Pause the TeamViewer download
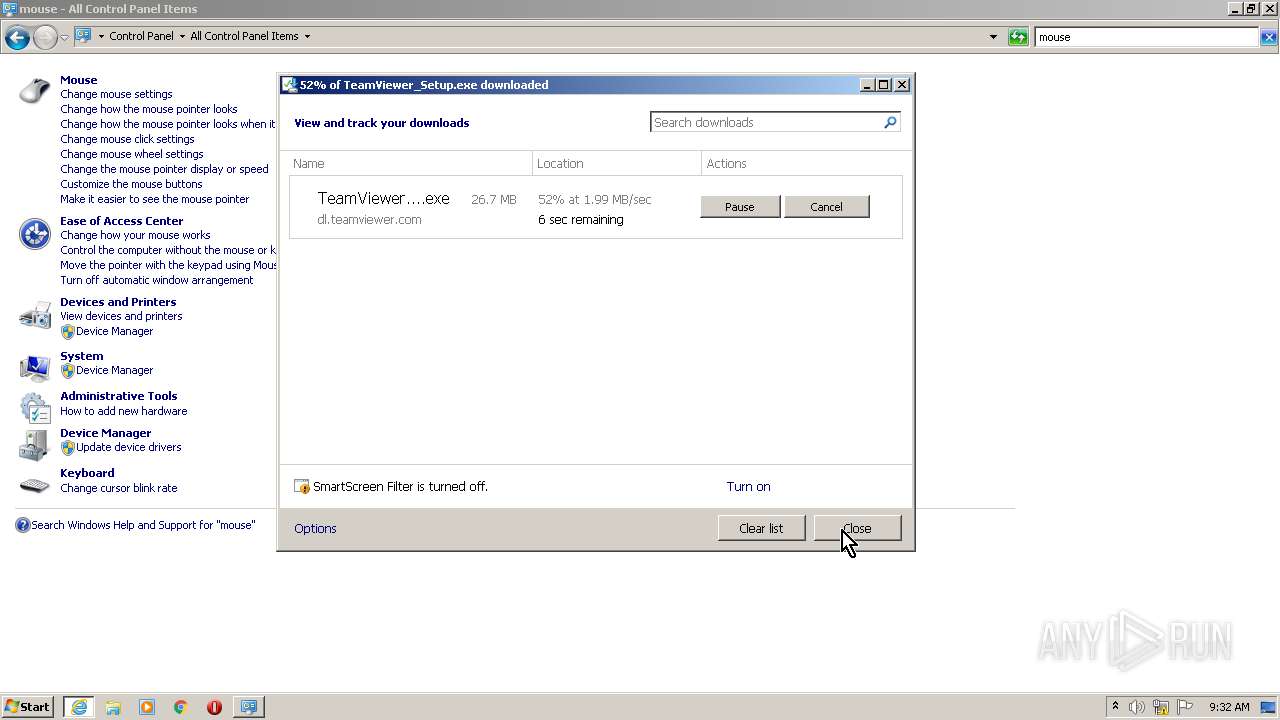The height and width of the screenshot is (720, 1280). [x=740, y=207]
